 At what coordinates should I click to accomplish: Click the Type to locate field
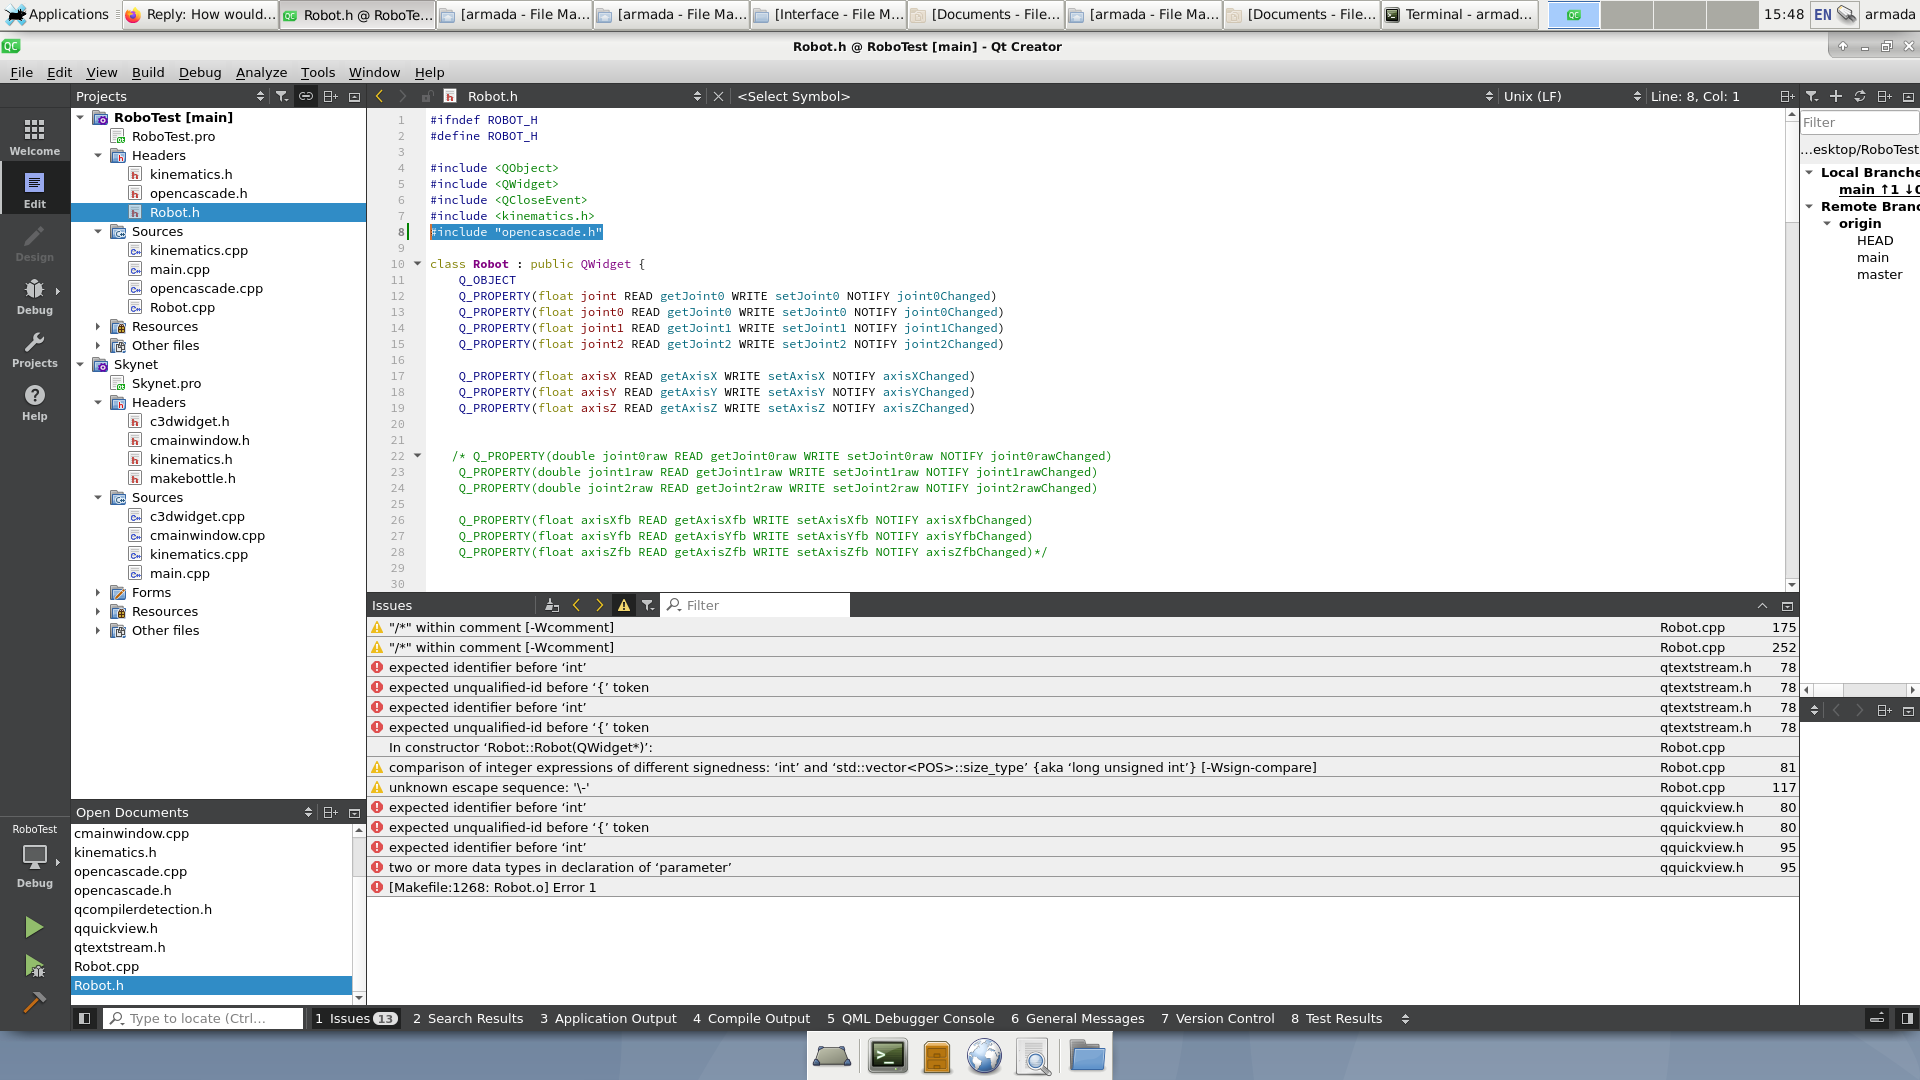(x=203, y=1018)
